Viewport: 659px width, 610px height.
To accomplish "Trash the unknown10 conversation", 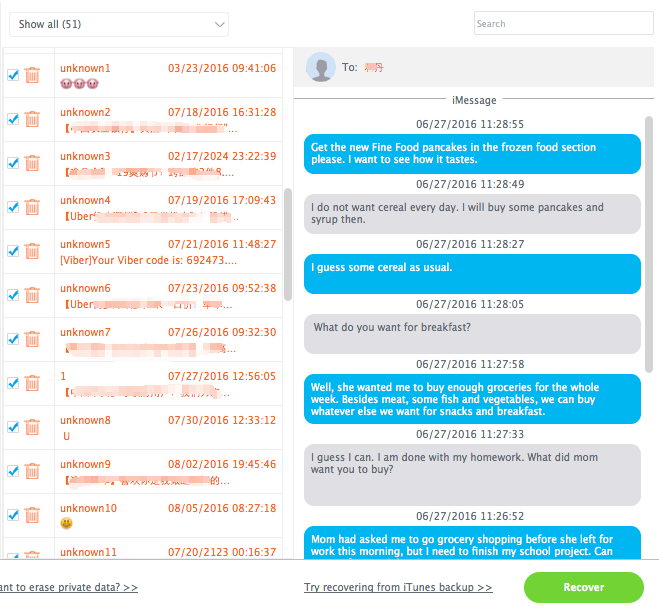I will [32, 515].
